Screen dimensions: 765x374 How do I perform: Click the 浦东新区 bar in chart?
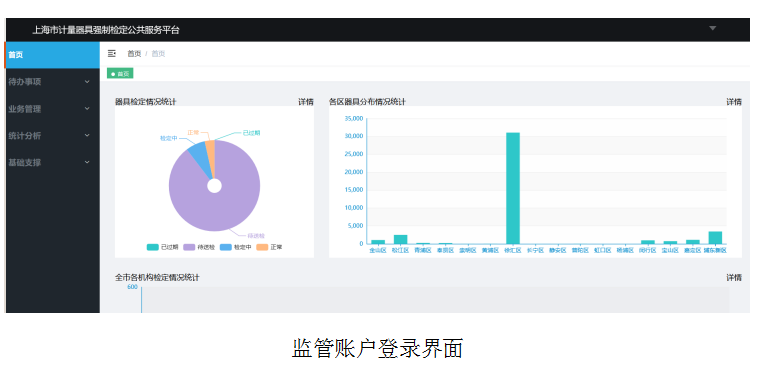(x=715, y=237)
